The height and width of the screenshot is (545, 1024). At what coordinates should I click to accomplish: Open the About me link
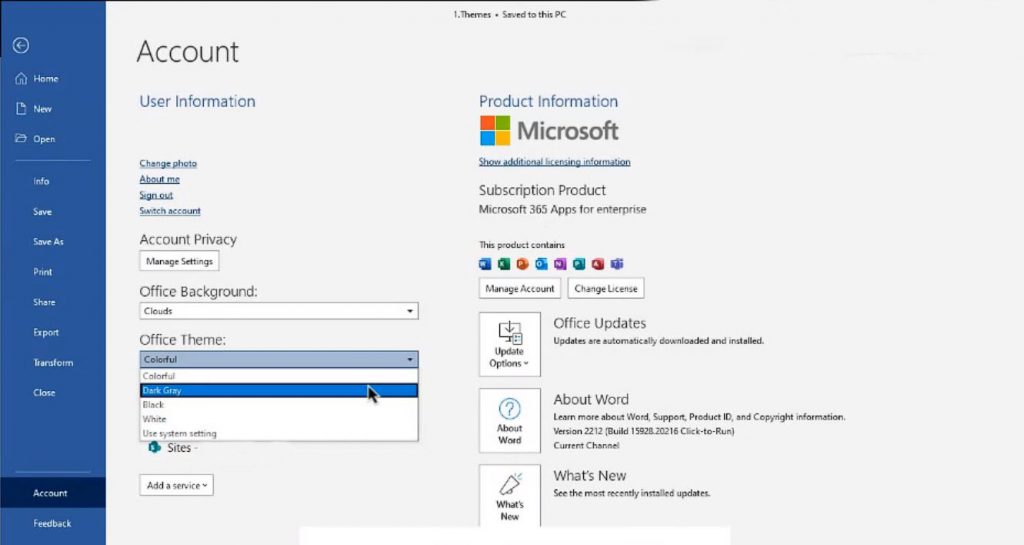click(x=159, y=179)
